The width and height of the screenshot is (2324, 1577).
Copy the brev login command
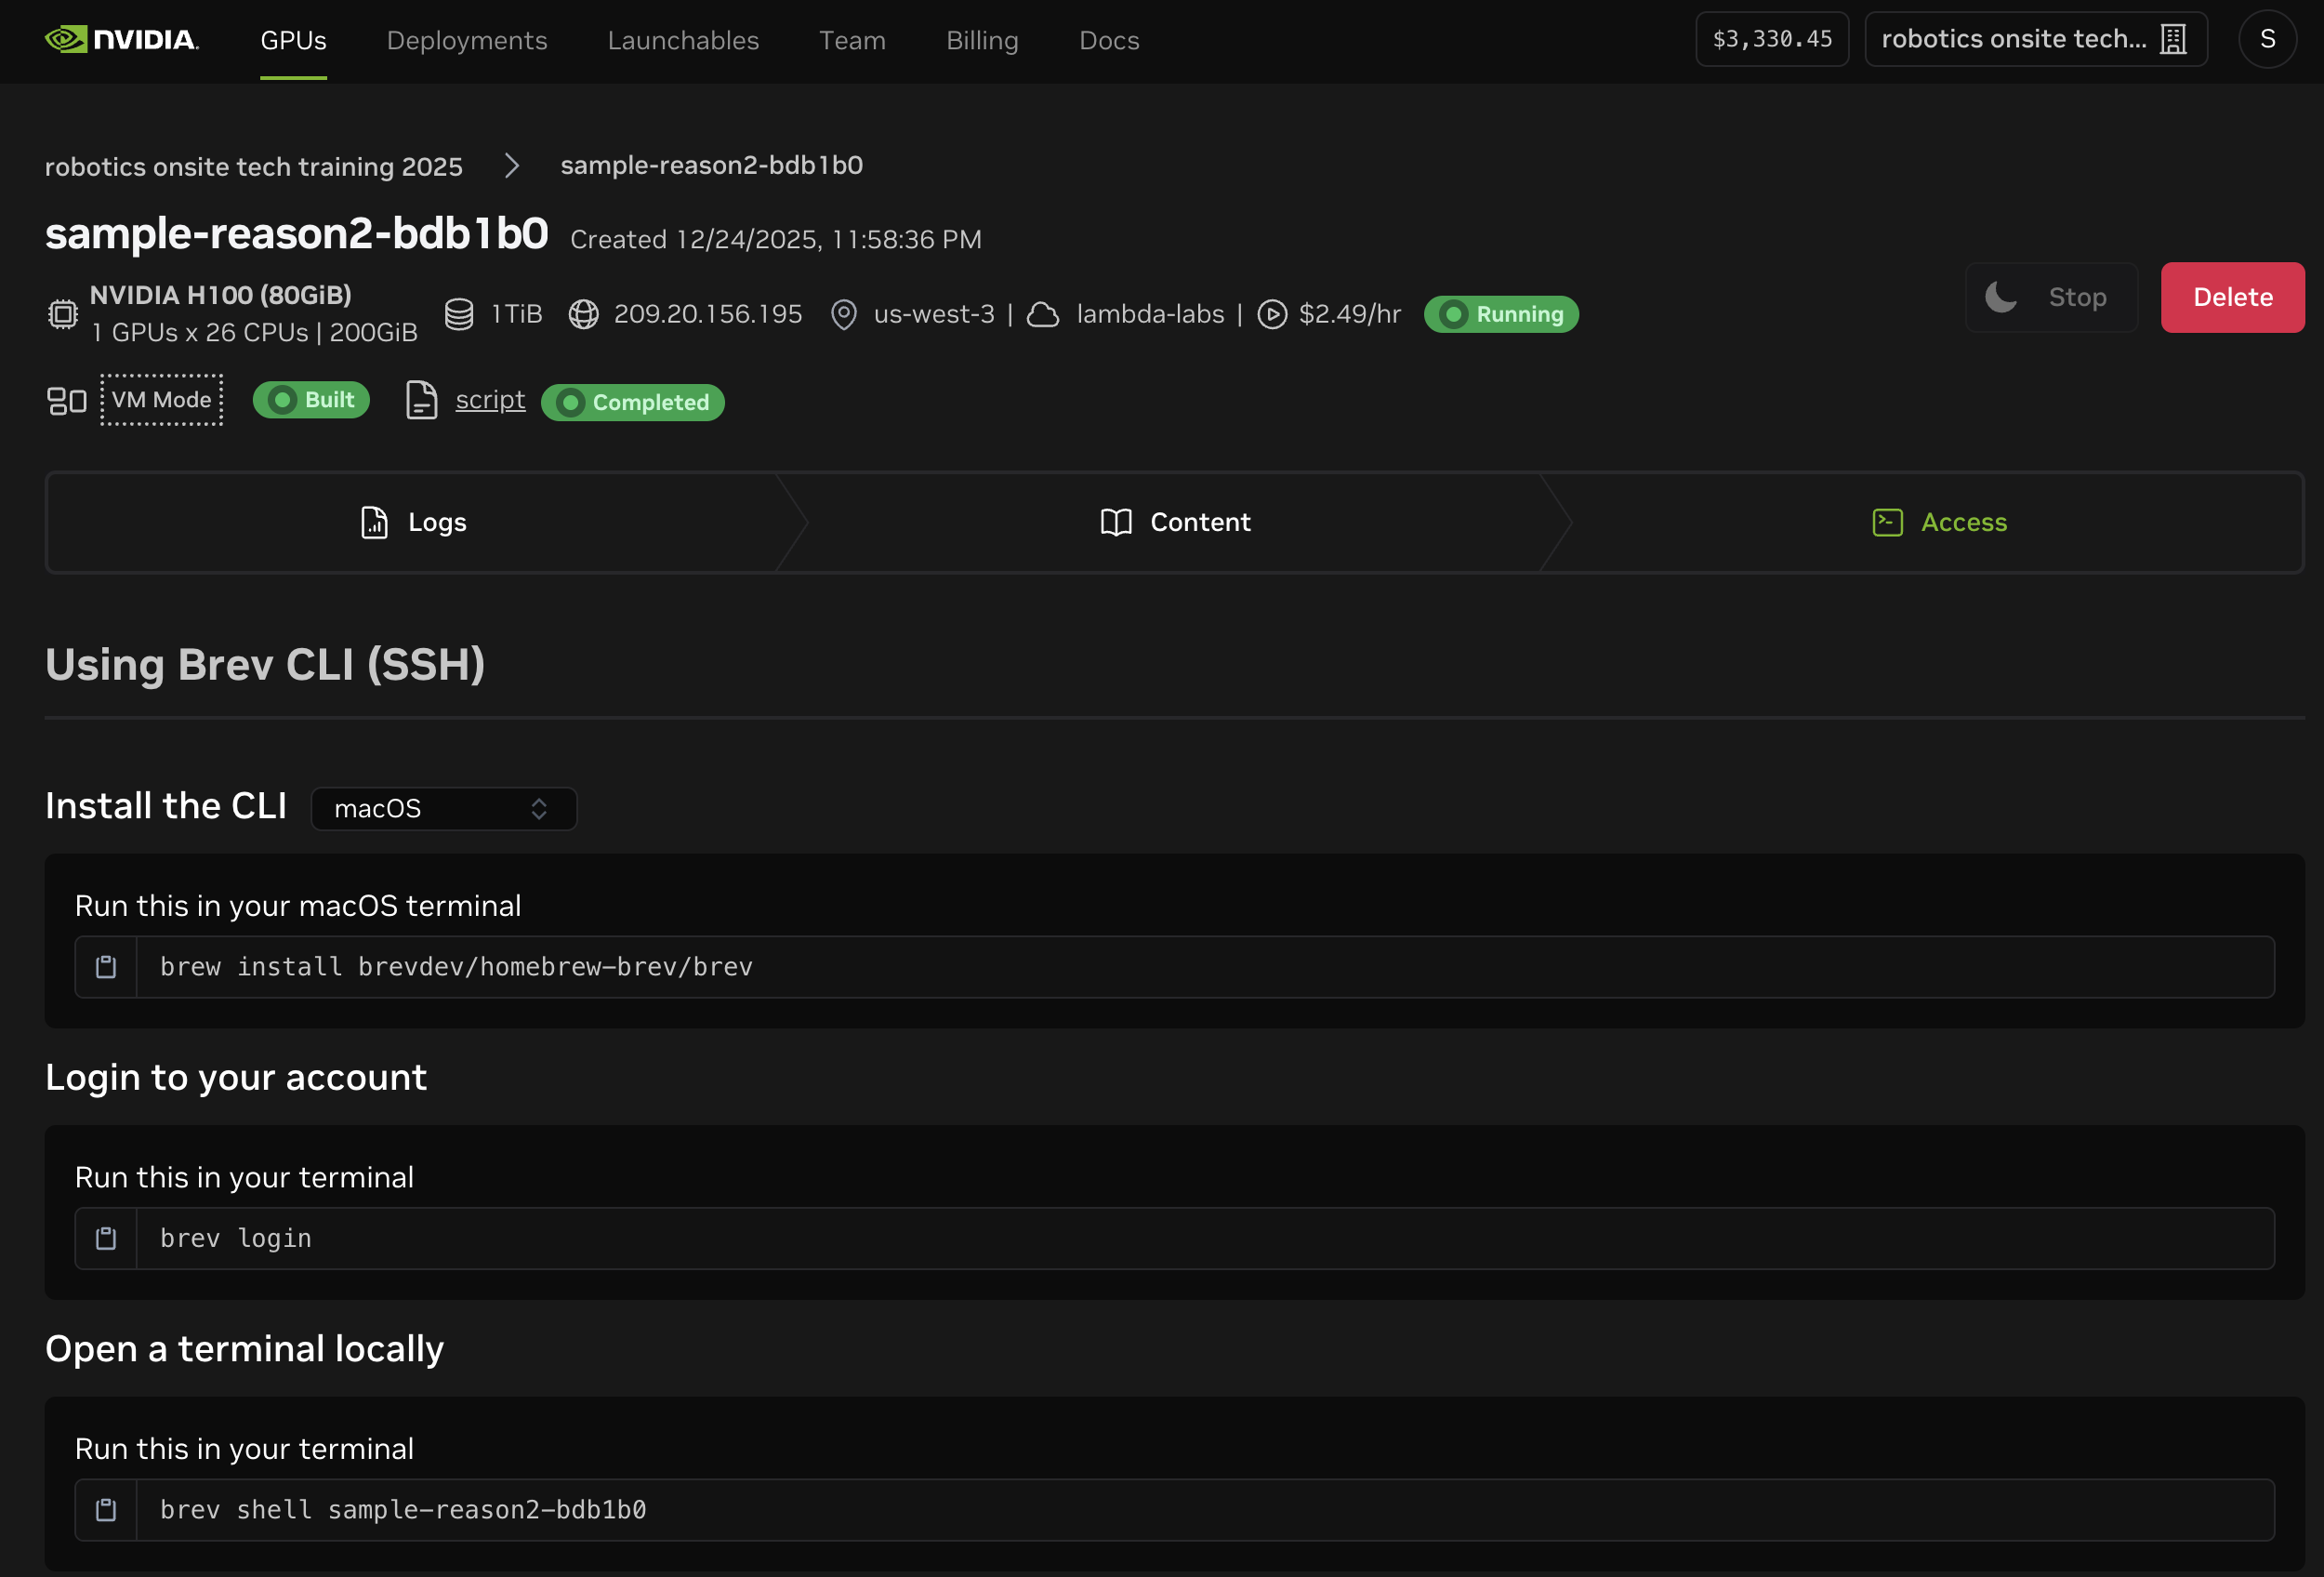click(106, 1239)
